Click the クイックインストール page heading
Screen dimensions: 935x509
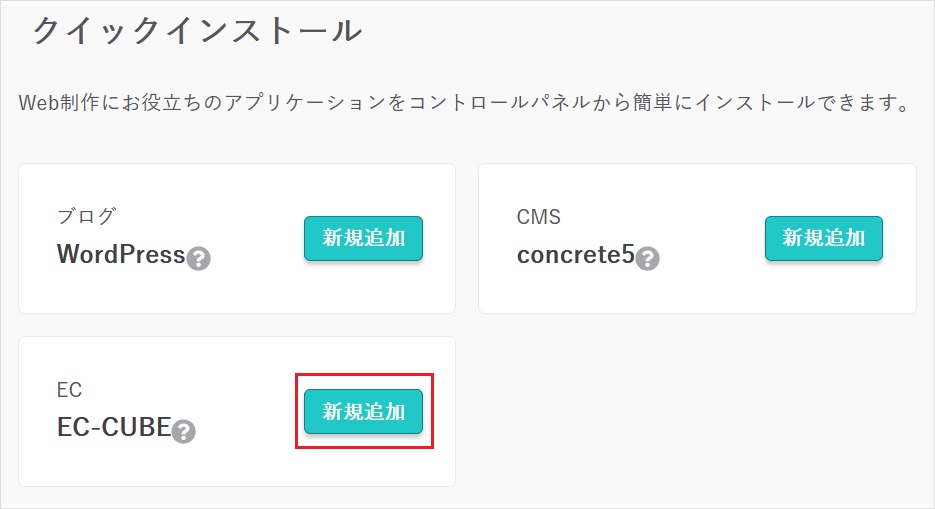coord(196,31)
